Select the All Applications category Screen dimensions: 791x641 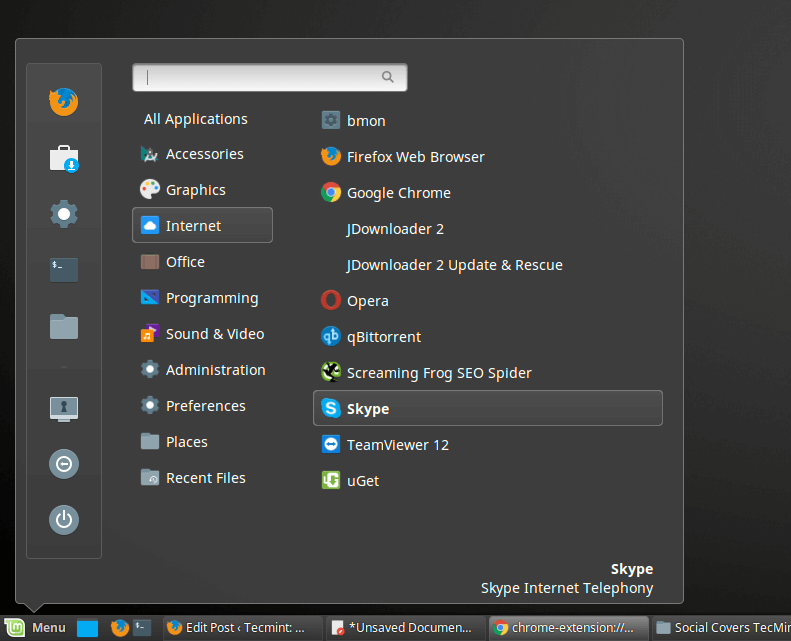tap(196, 119)
